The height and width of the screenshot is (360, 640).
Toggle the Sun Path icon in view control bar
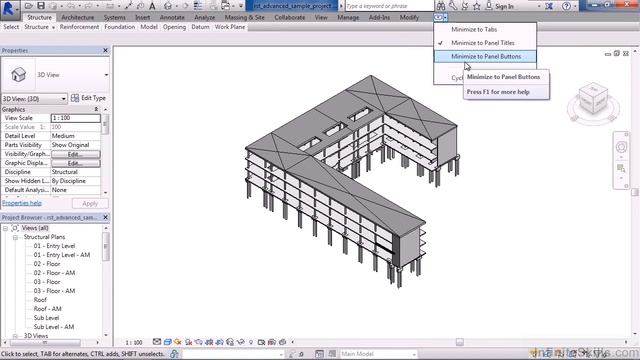[178, 342]
